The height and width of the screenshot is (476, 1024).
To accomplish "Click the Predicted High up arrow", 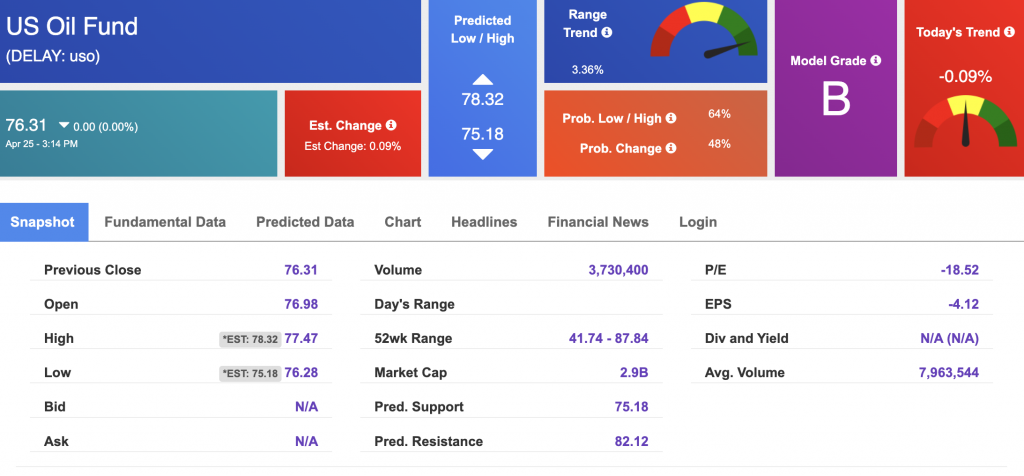I will [x=483, y=80].
